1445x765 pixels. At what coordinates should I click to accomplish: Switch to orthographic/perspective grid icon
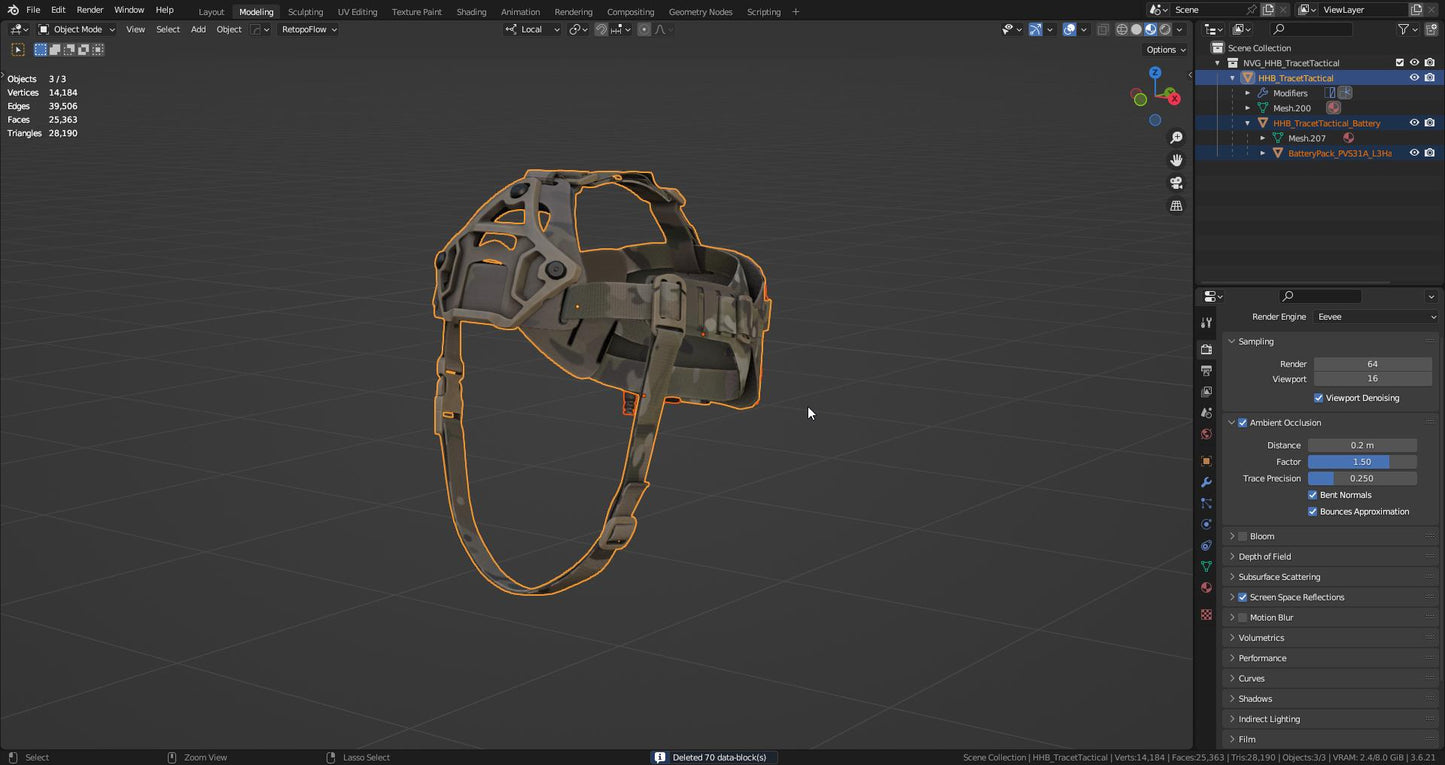[1176, 206]
